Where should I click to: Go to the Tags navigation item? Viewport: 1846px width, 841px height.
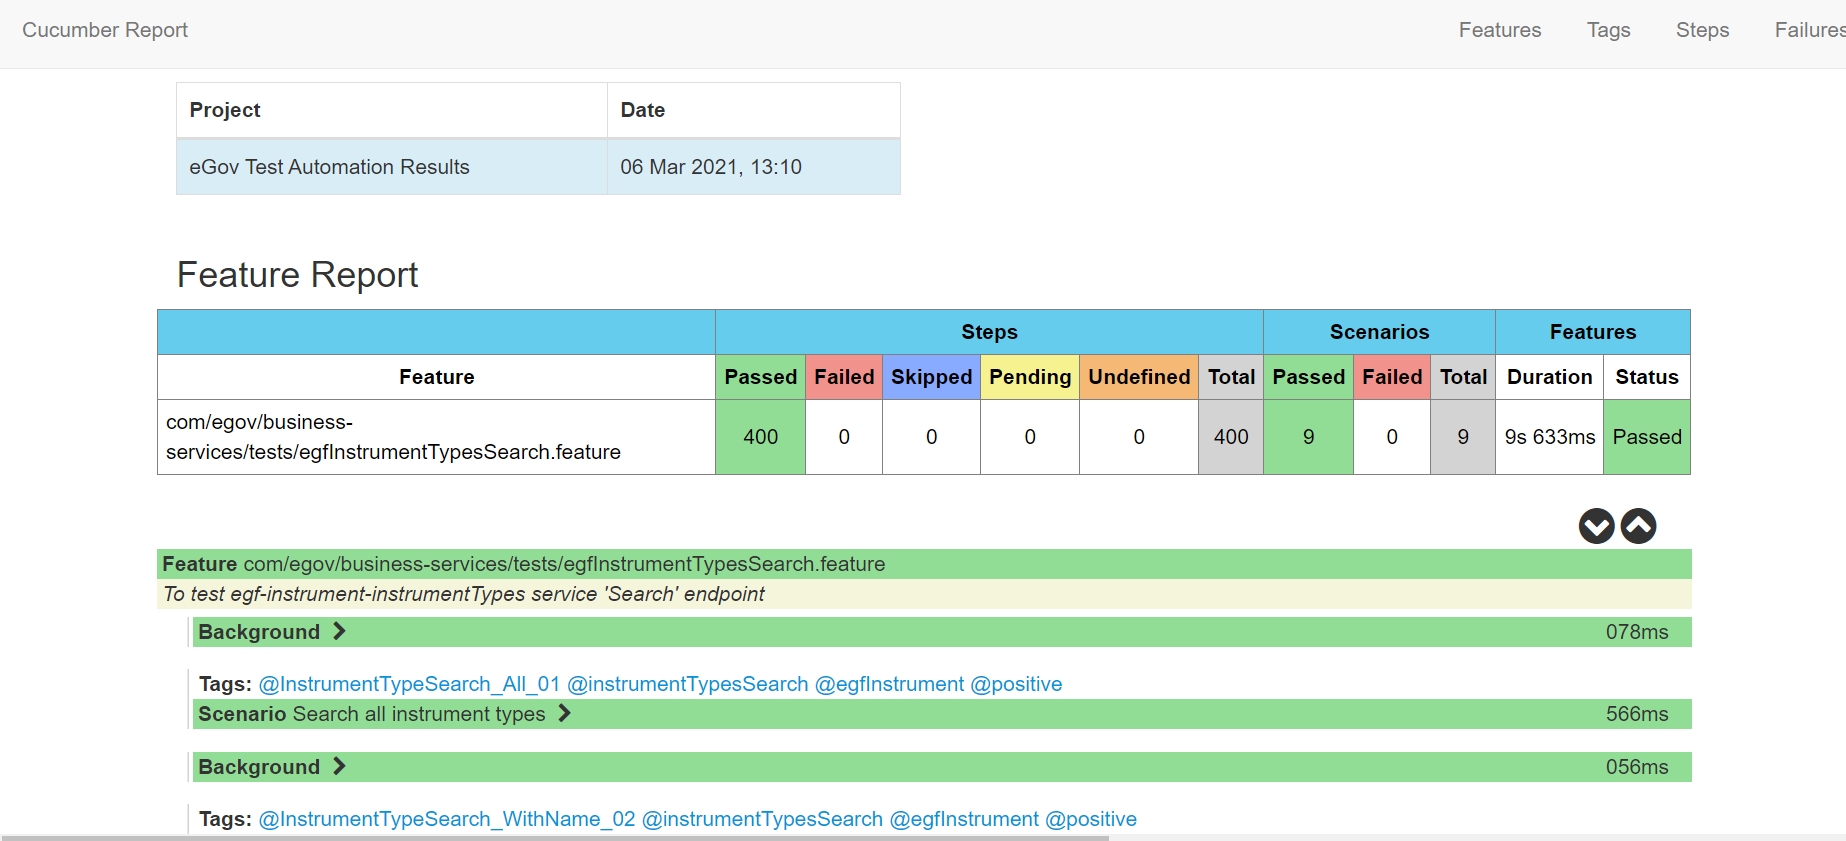pyautogui.click(x=1608, y=30)
